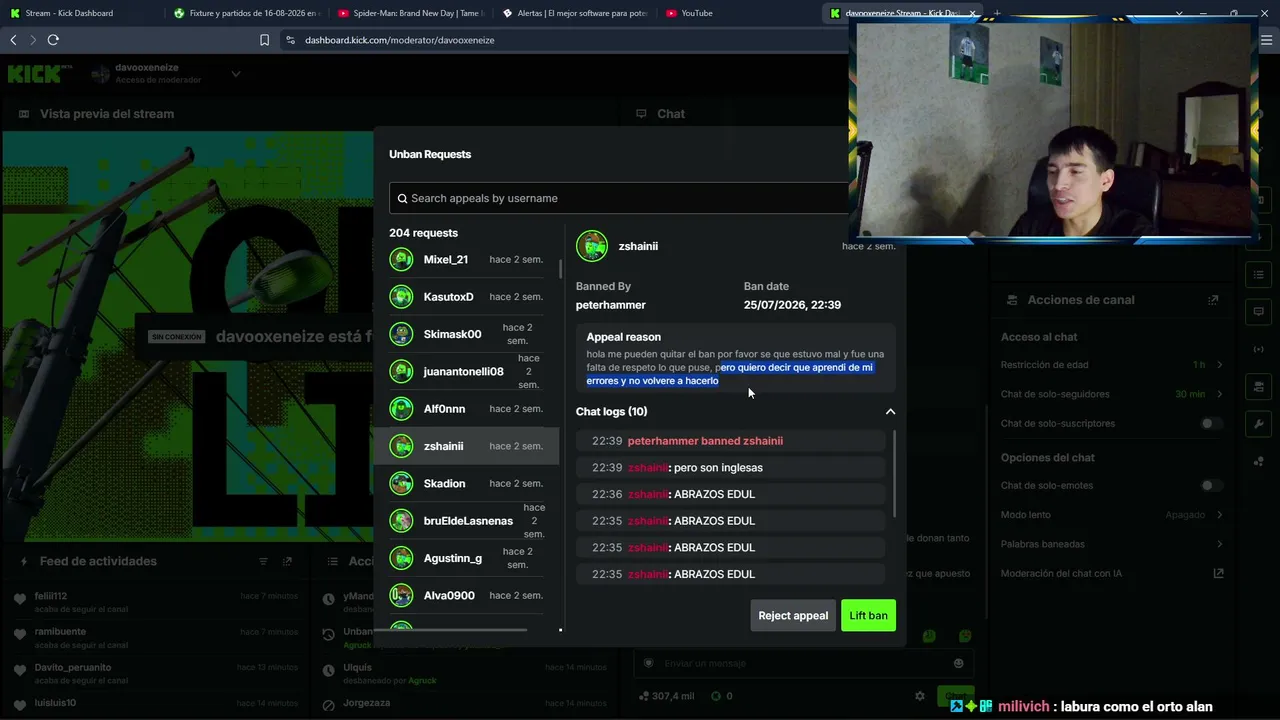Click the chat identity badge icon
Screen dimensions: 1280x720
tap(649, 663)
